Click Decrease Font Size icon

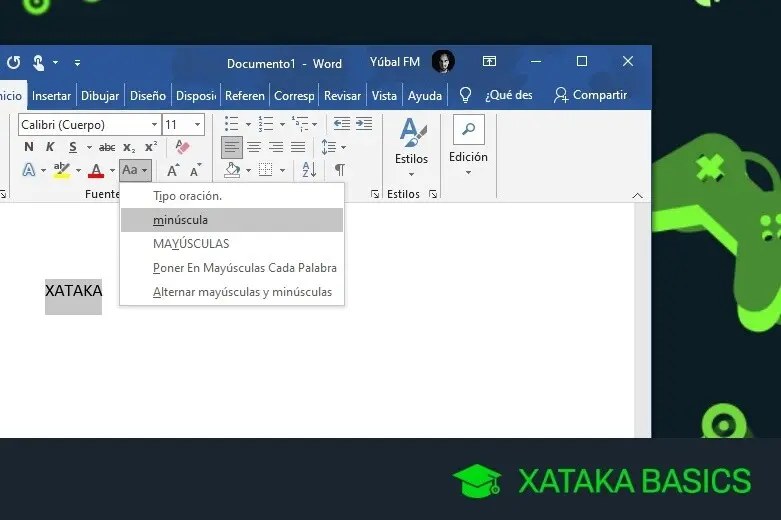[x=196, y=170]
